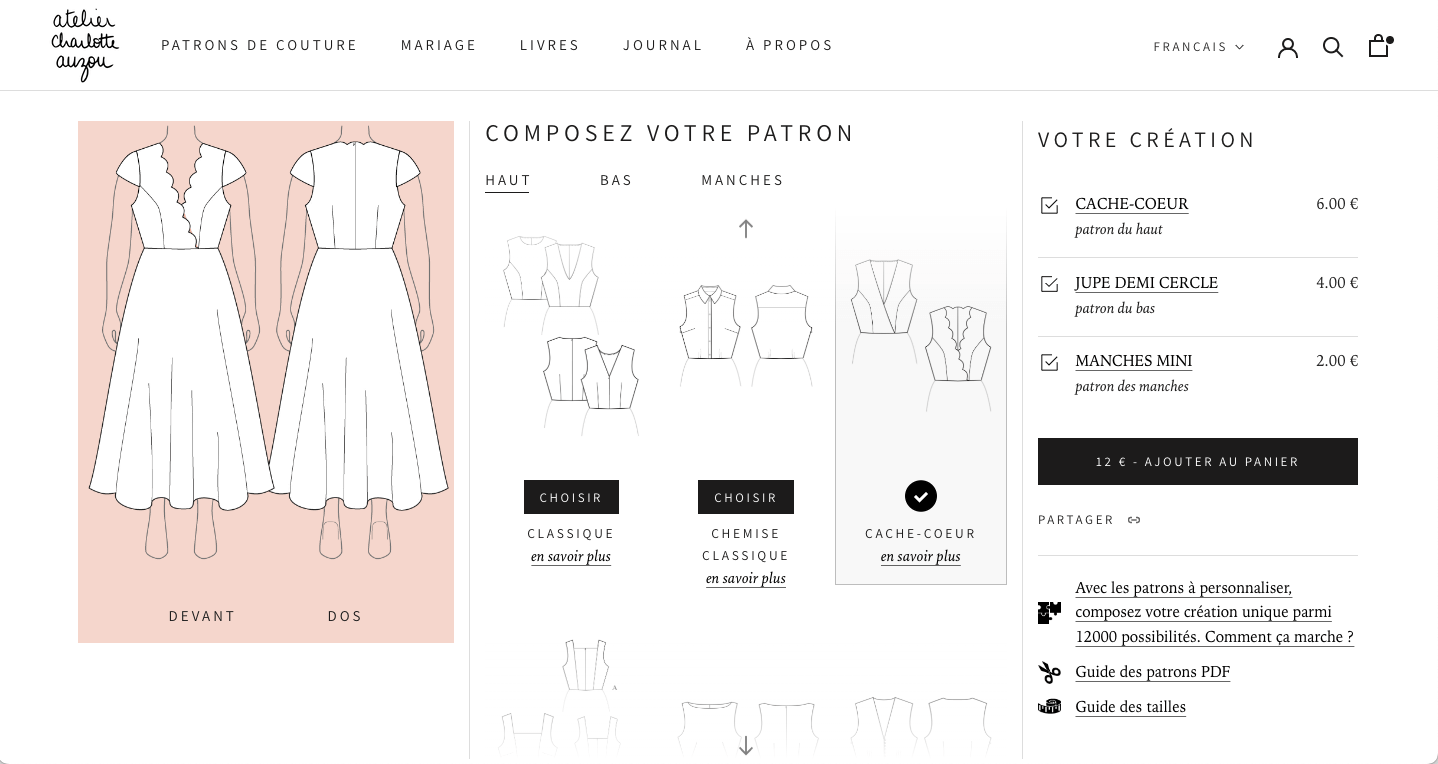Click the search magnifier icon
This screenshot has height=764, width=1438.
[x=1333, y=47]
